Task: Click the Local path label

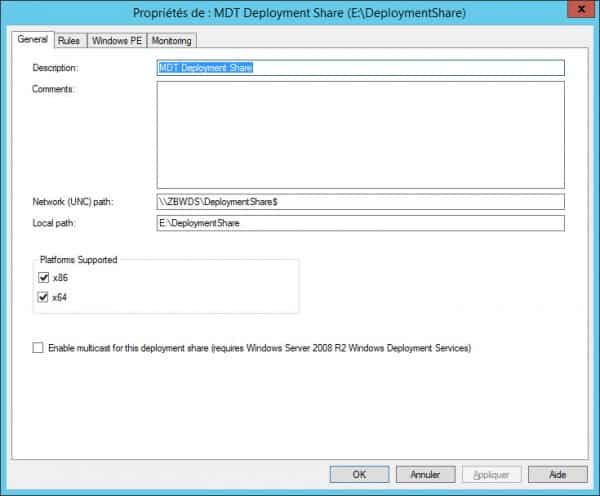Action: click(54, 223)
